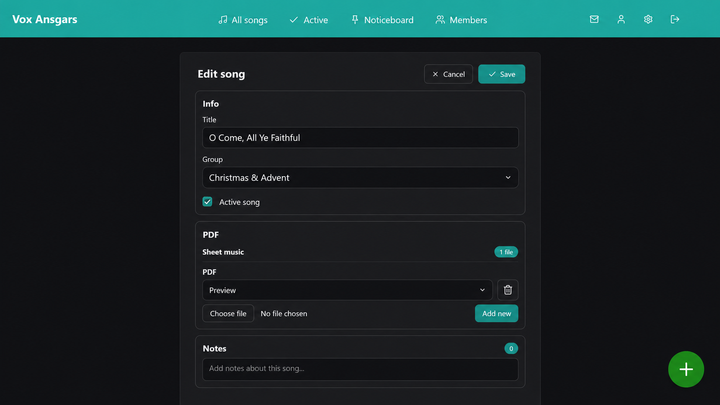Go to All songs
Viewport: 720px width, 405px height.
pyautogui.click(x=243, y=20)
